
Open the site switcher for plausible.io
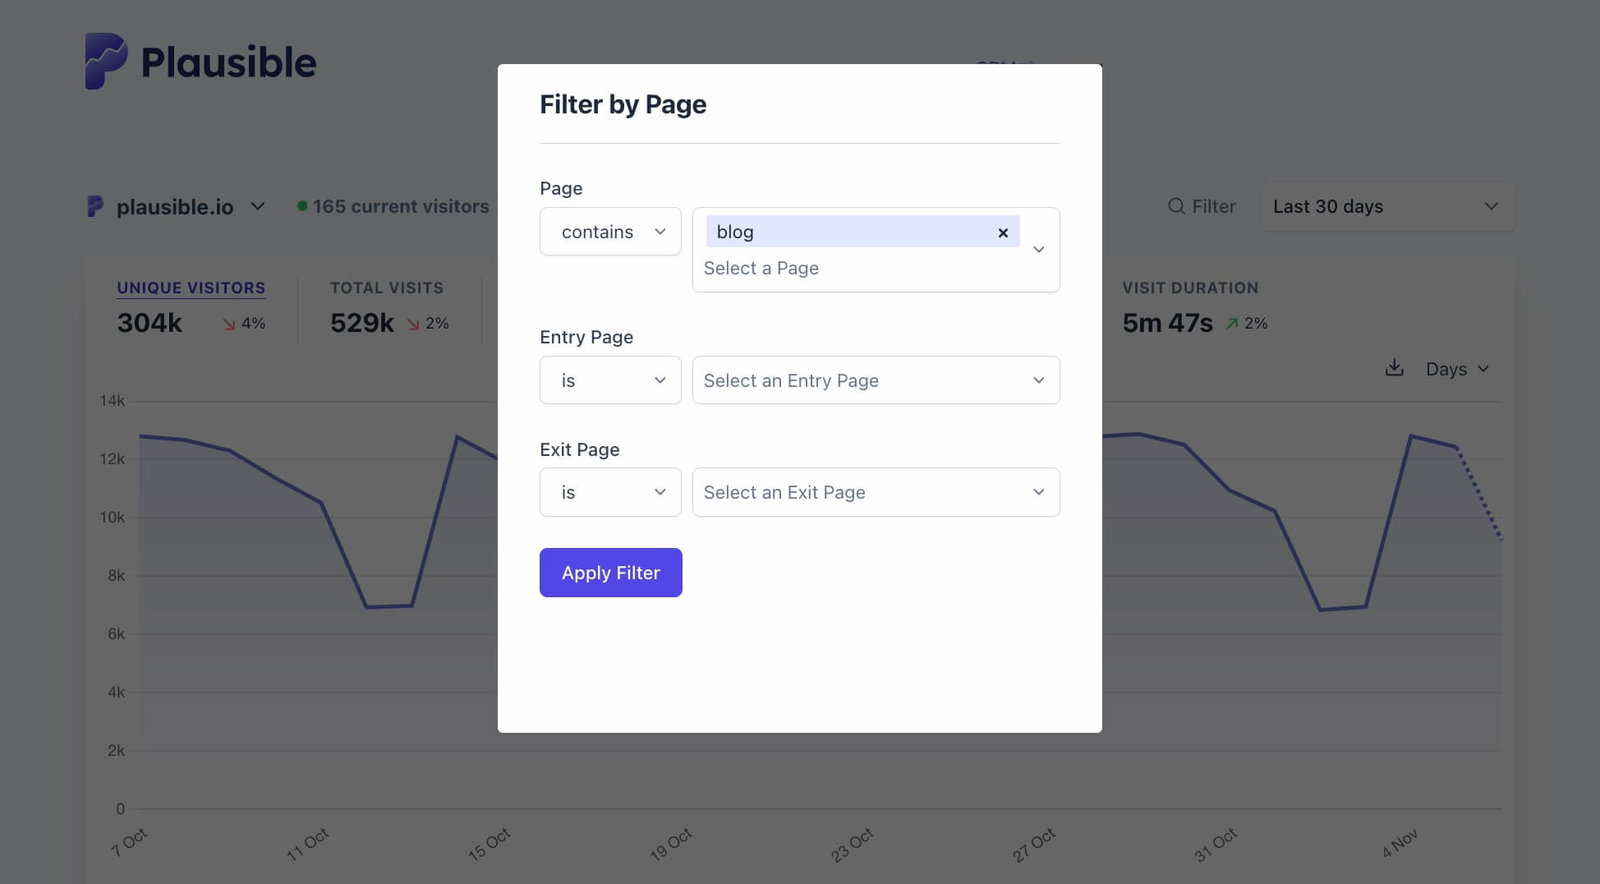[257, 206]
